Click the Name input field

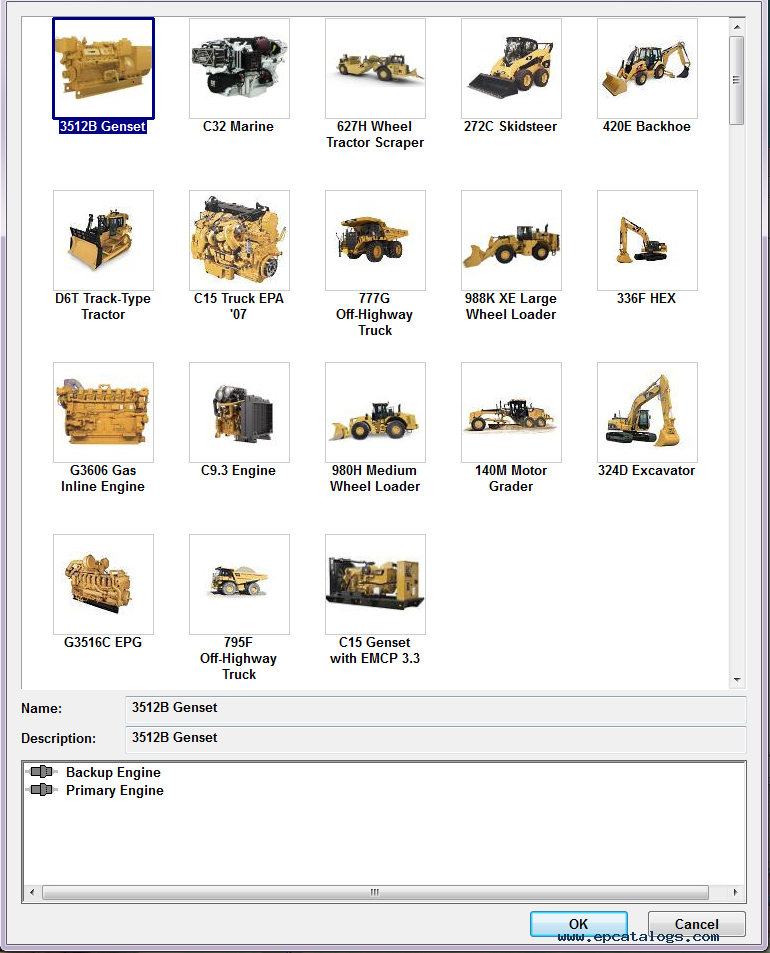pos(435,709)
